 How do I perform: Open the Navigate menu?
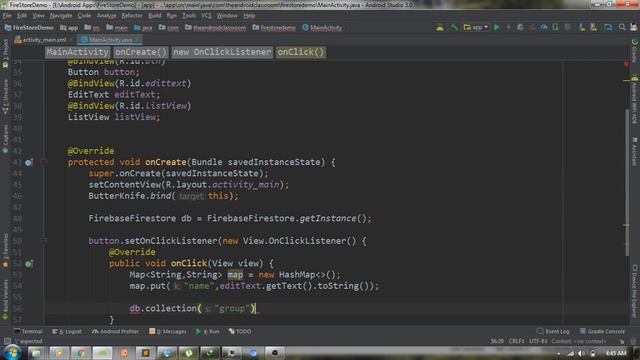(x=61, y=16)
